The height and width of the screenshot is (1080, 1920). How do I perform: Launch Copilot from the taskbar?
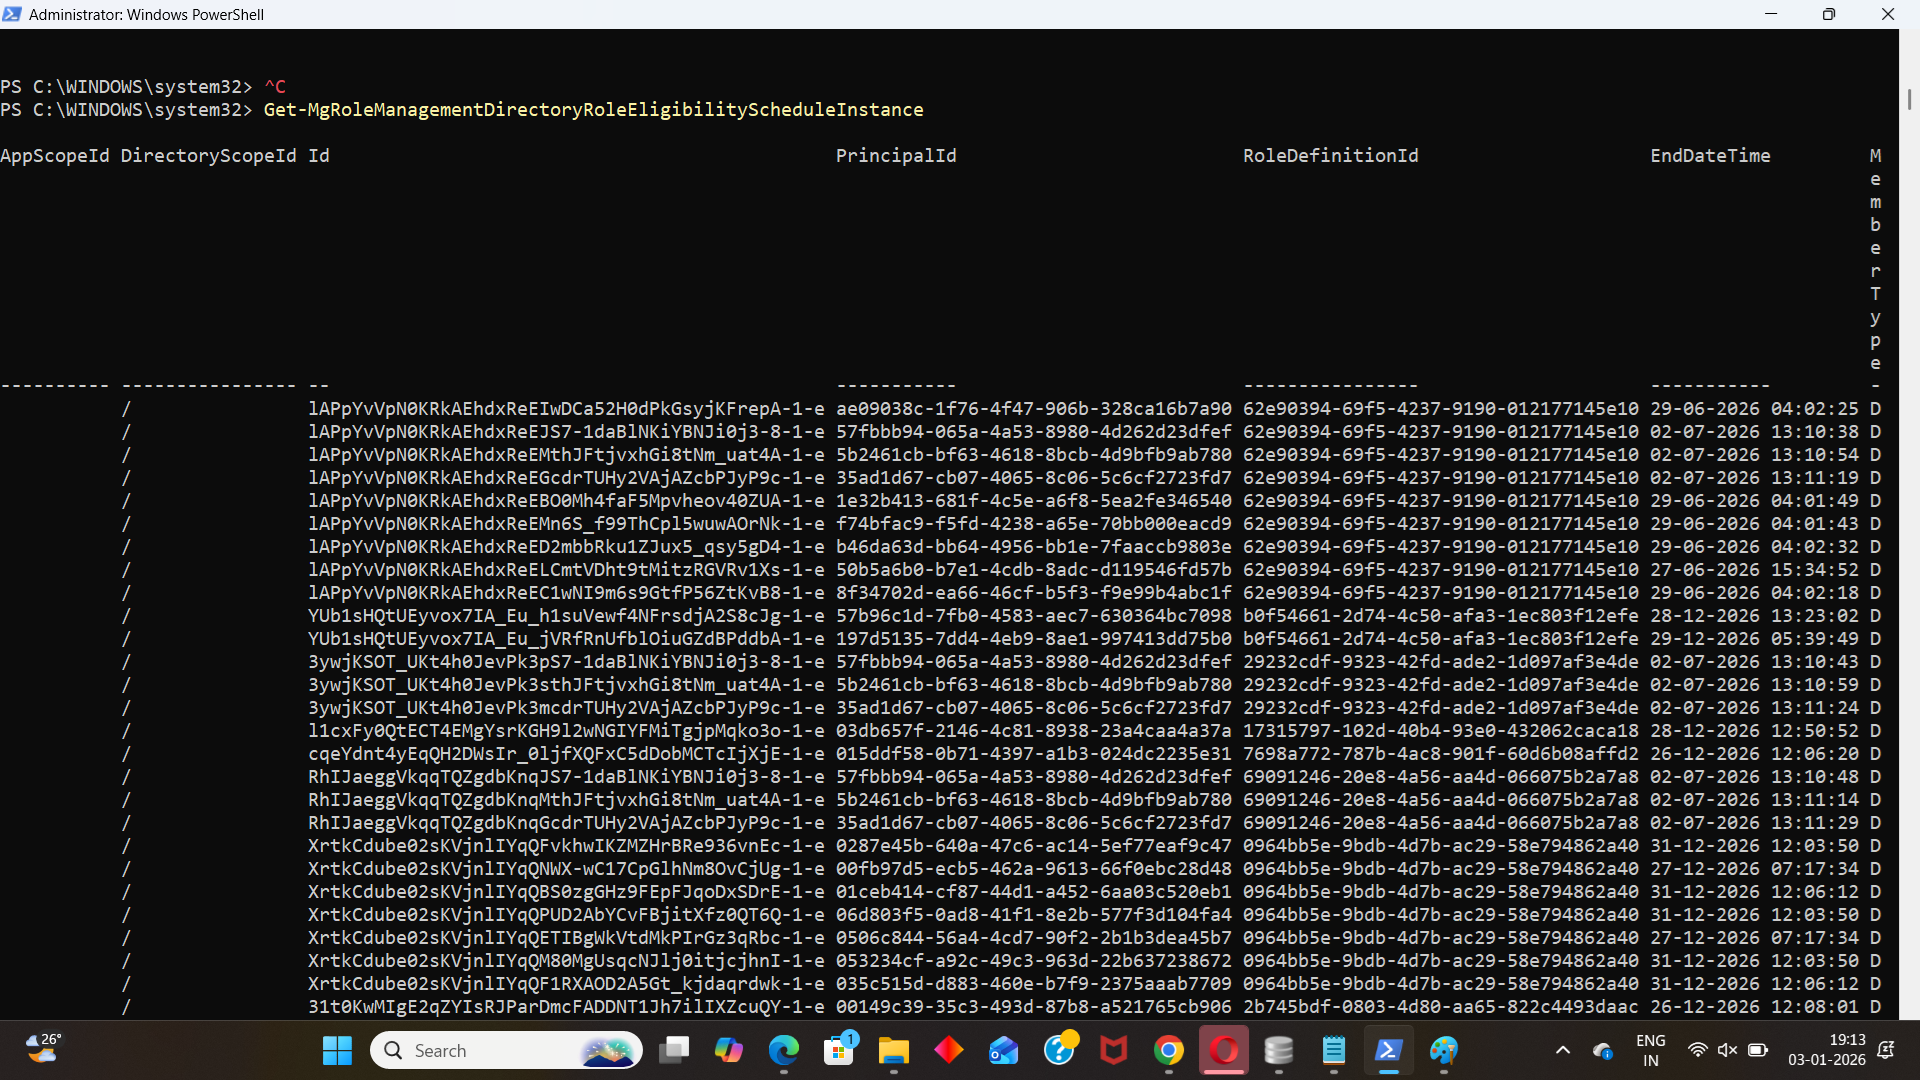[729, 1050]
